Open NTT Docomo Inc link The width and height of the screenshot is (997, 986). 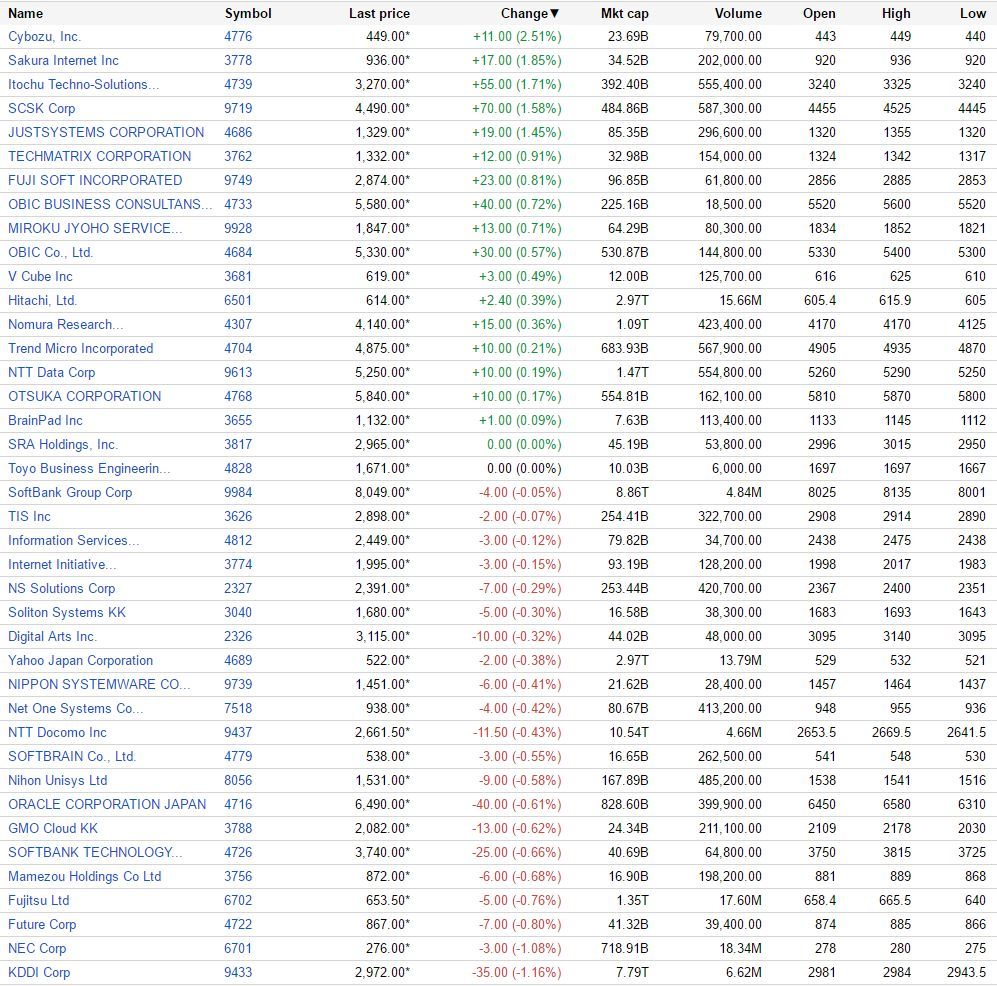[x=57, y=732]
